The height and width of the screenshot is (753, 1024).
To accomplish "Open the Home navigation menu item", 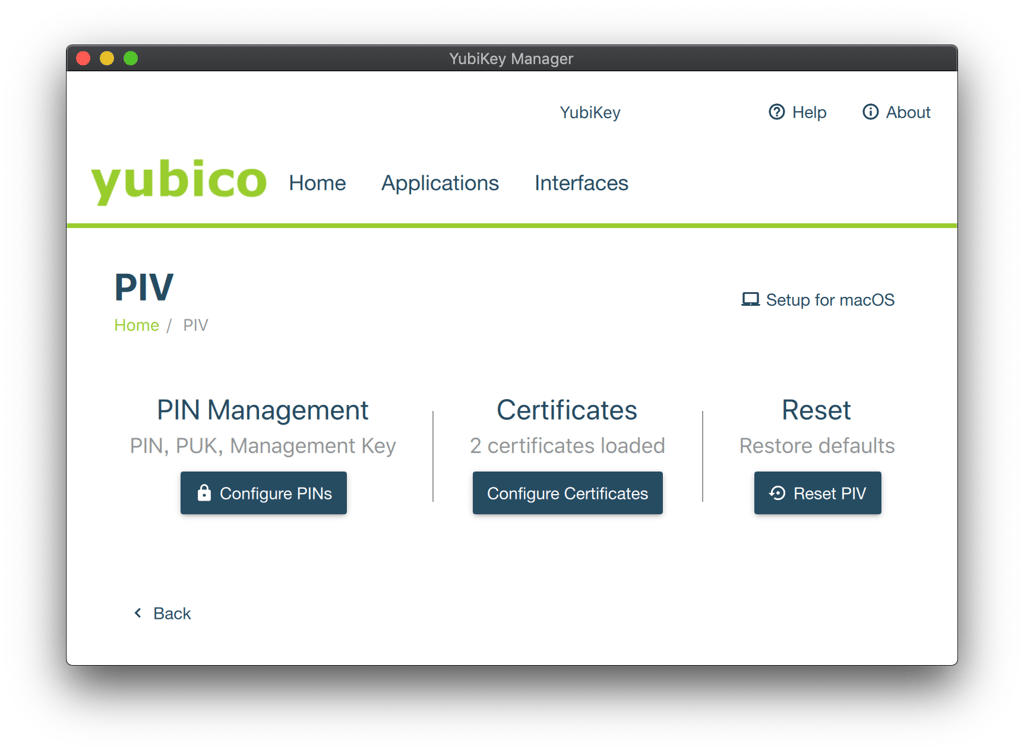I will (317, 183).
